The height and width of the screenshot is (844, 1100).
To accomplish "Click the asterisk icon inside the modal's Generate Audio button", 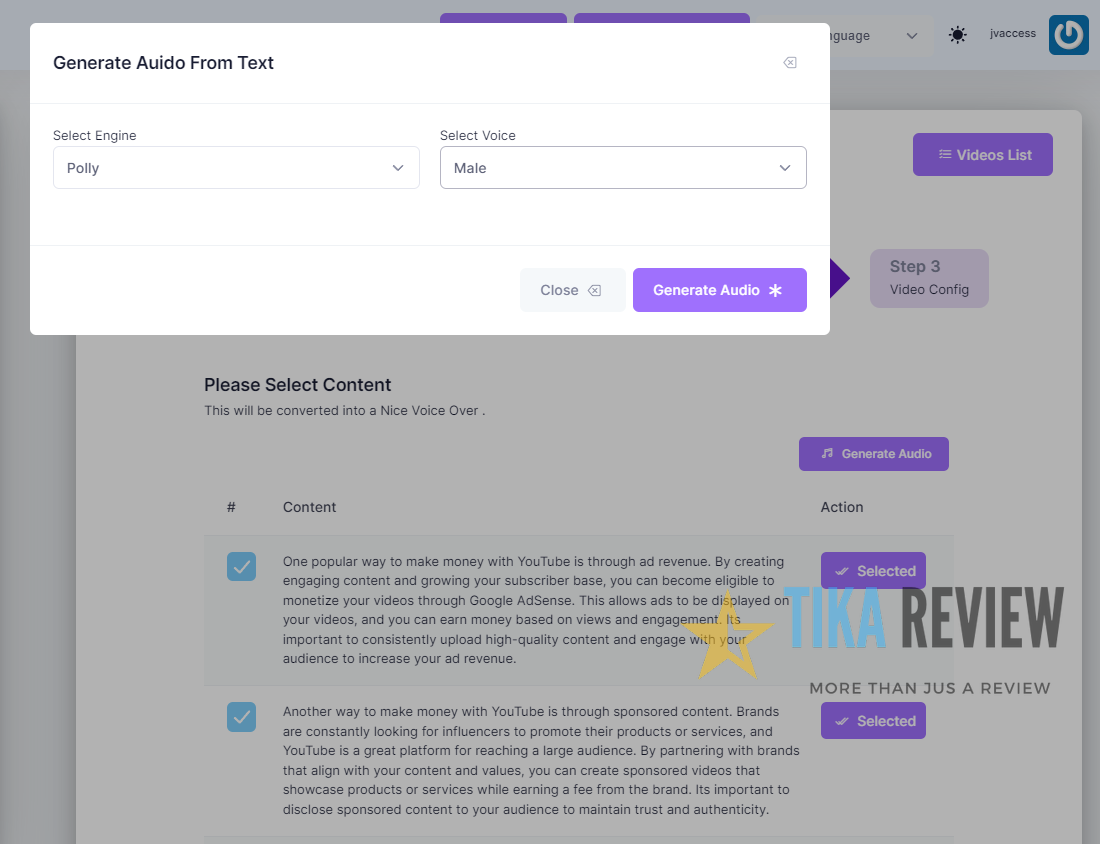I will tap(775, 290).
